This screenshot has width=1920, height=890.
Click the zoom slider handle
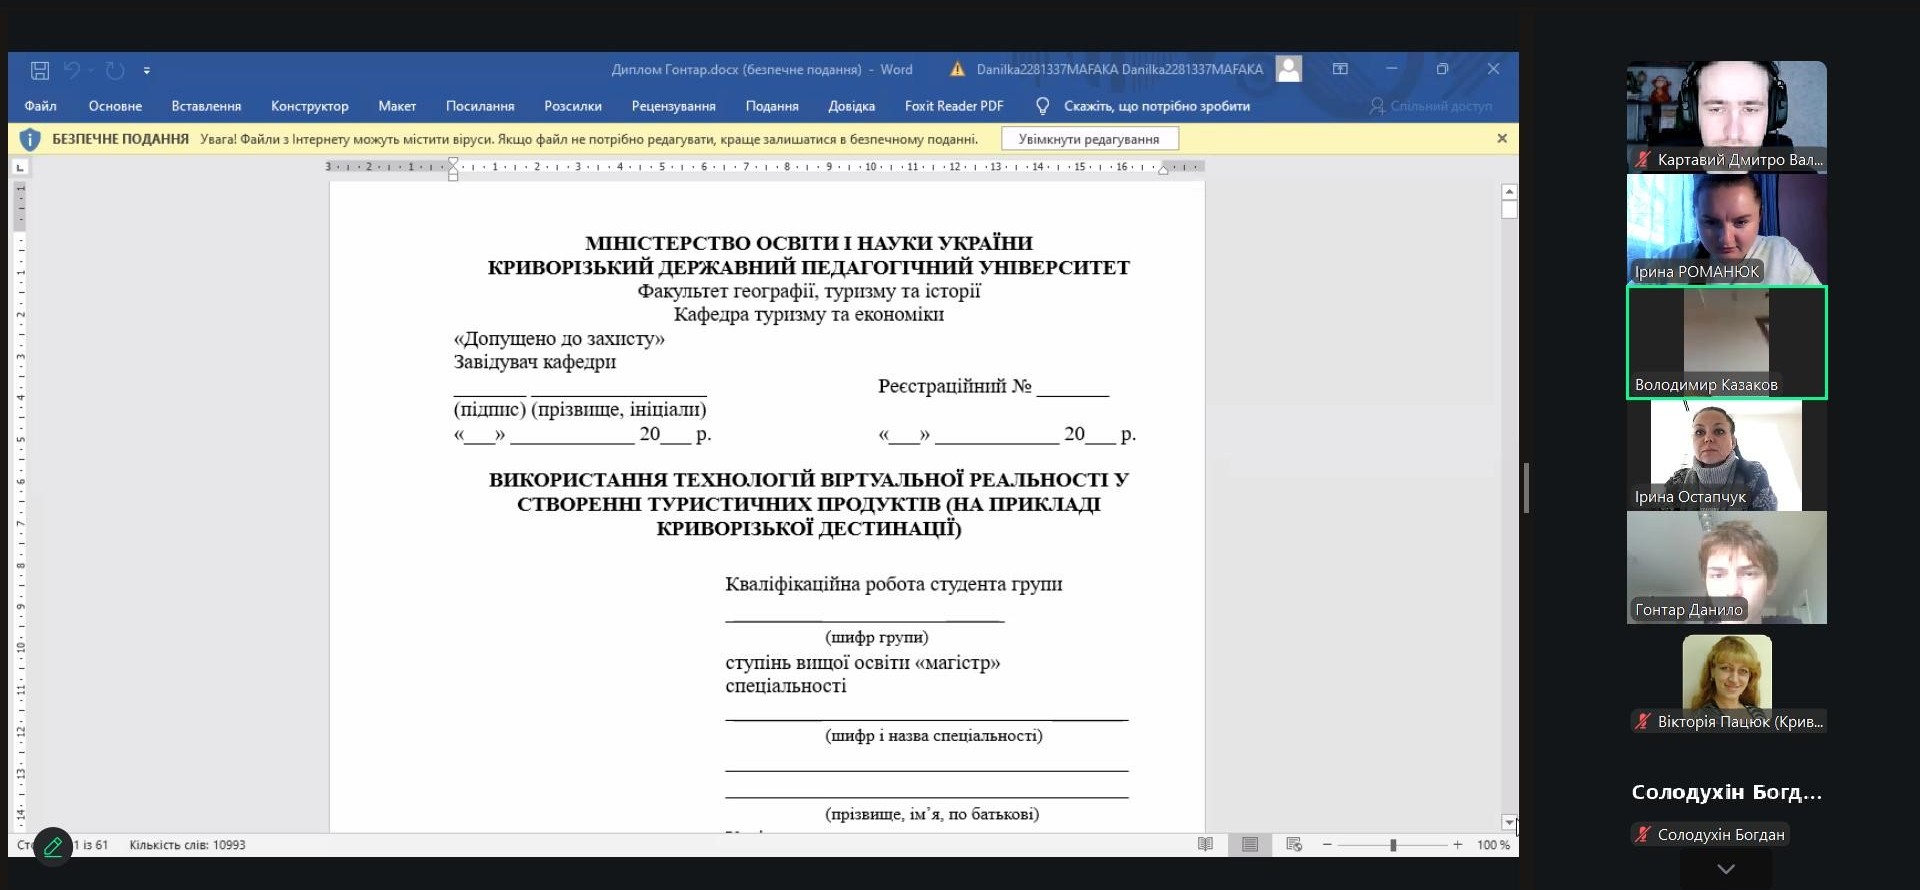pos(1393,845)
